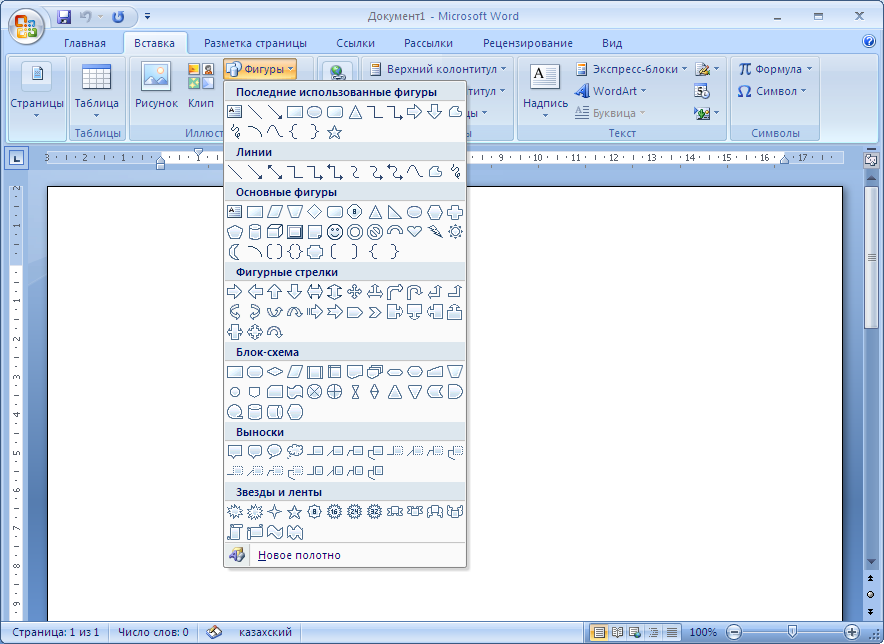Viewport: 884px width, 644px height.
Task: Select the cube shape
Action: [x=275, y=232]
